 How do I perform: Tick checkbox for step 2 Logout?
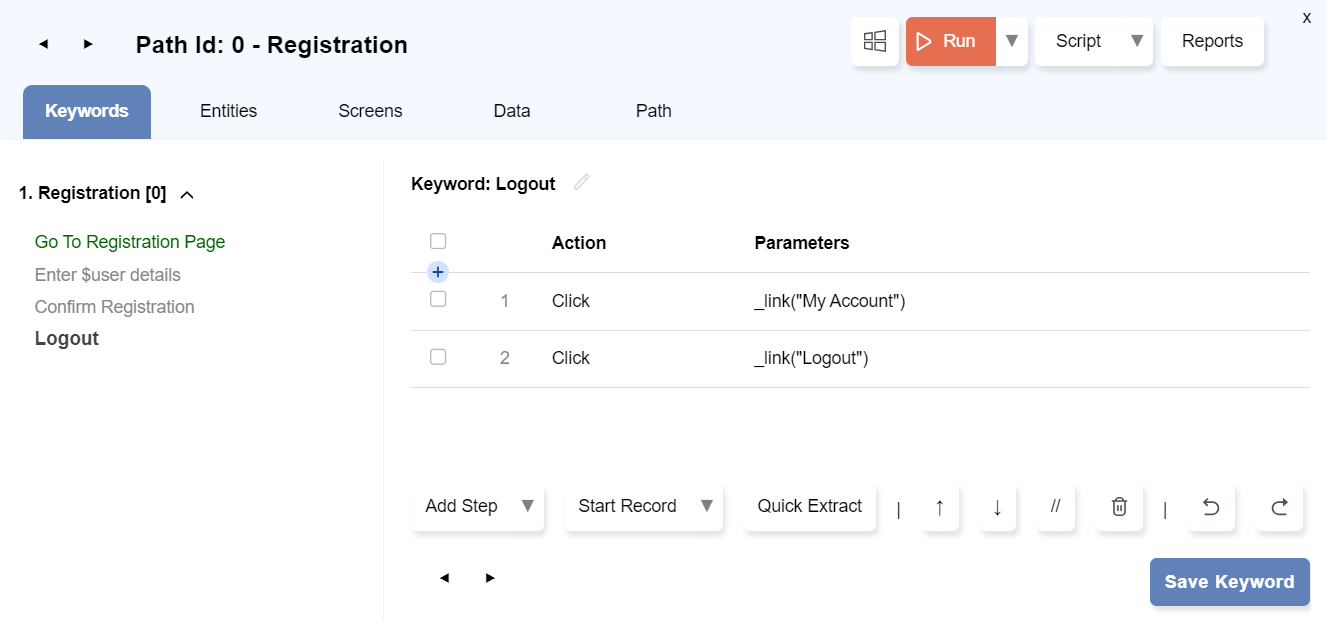pos(438,357)
